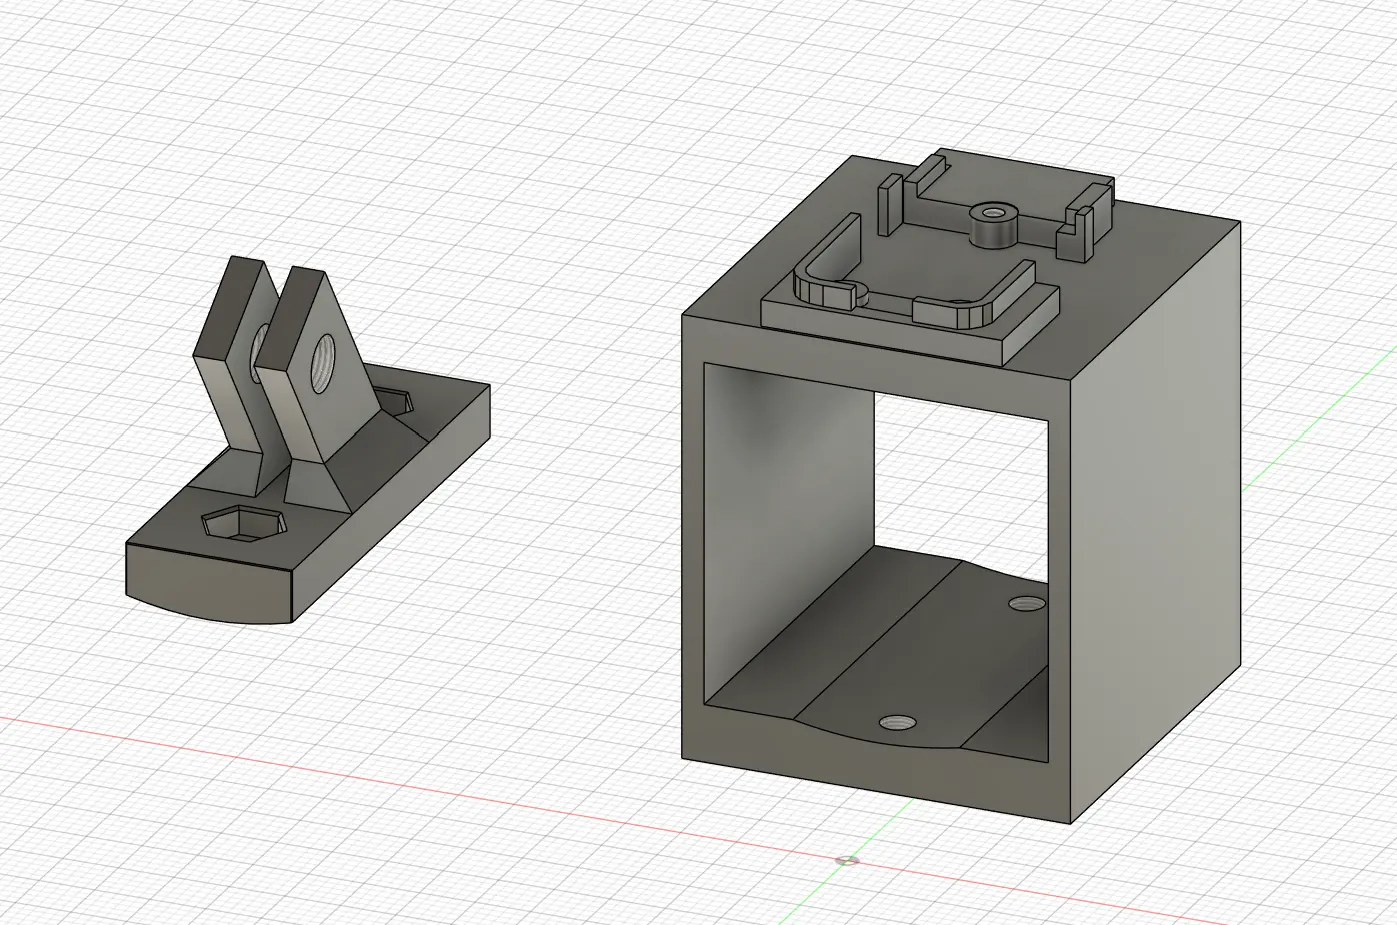Select the curved front face of the bracket base
The image size is (1397, 925).
coord(208,585)
